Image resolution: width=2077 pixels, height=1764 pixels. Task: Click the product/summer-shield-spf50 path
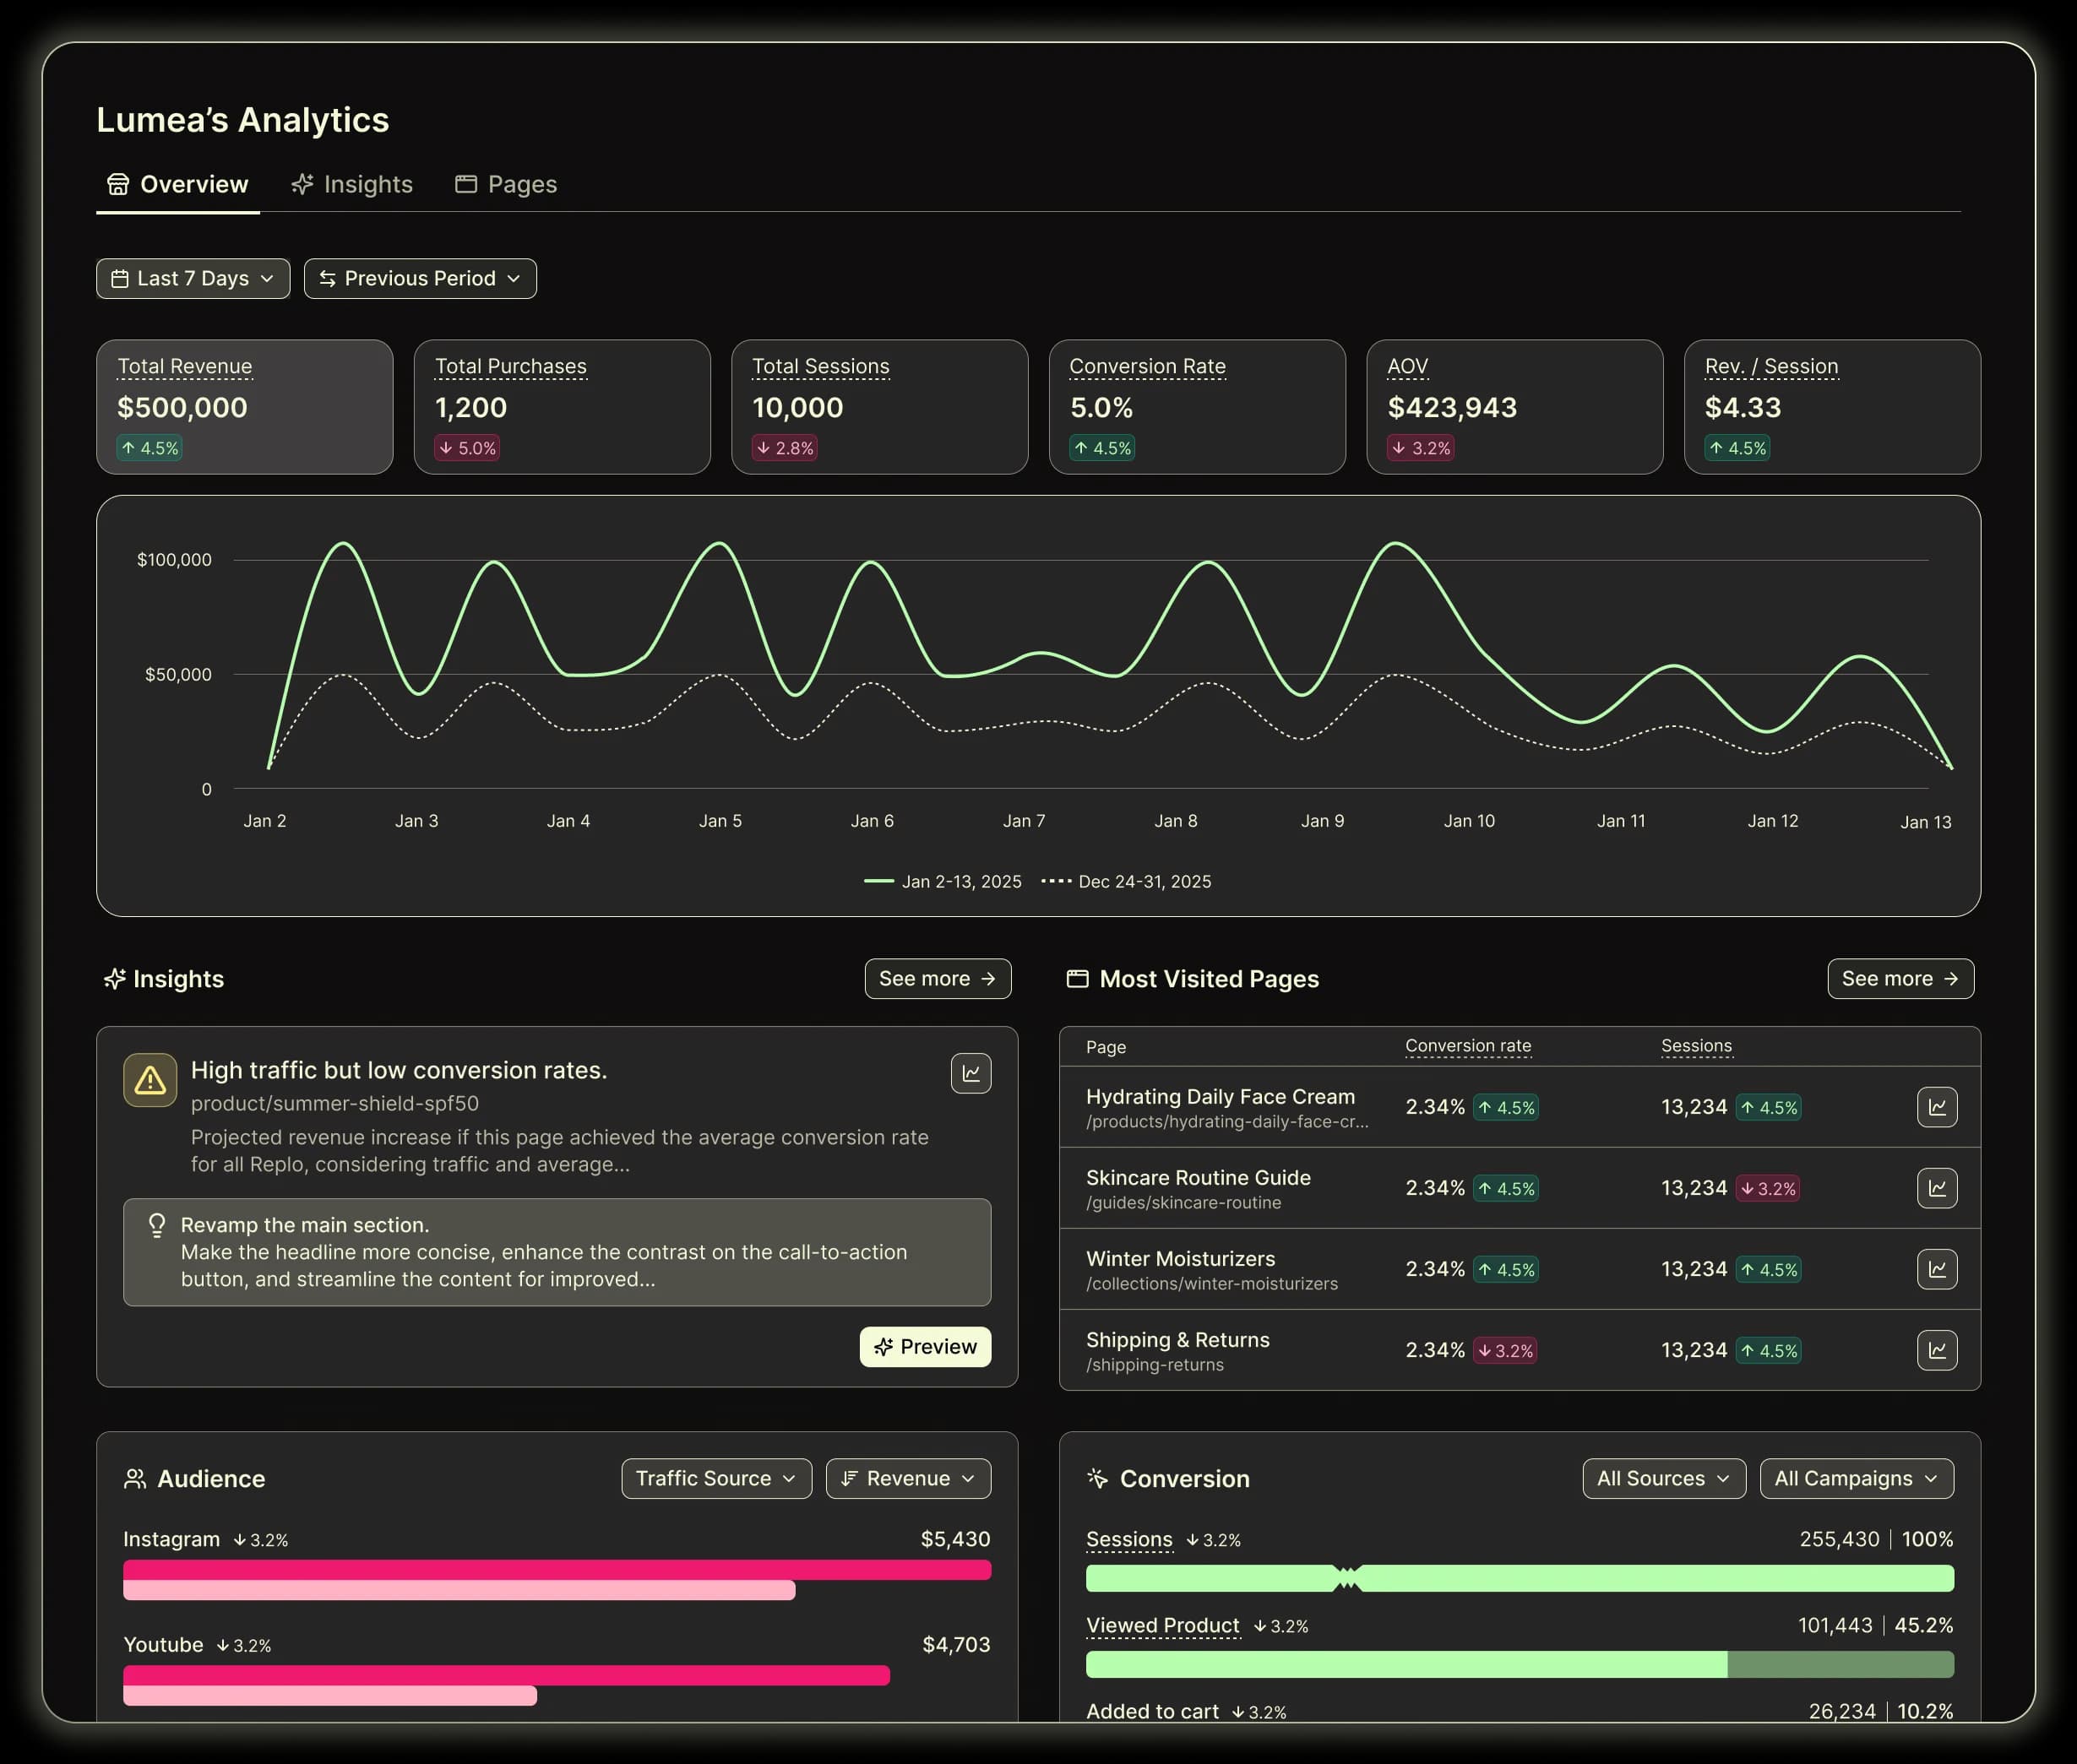pos(335,1104)
